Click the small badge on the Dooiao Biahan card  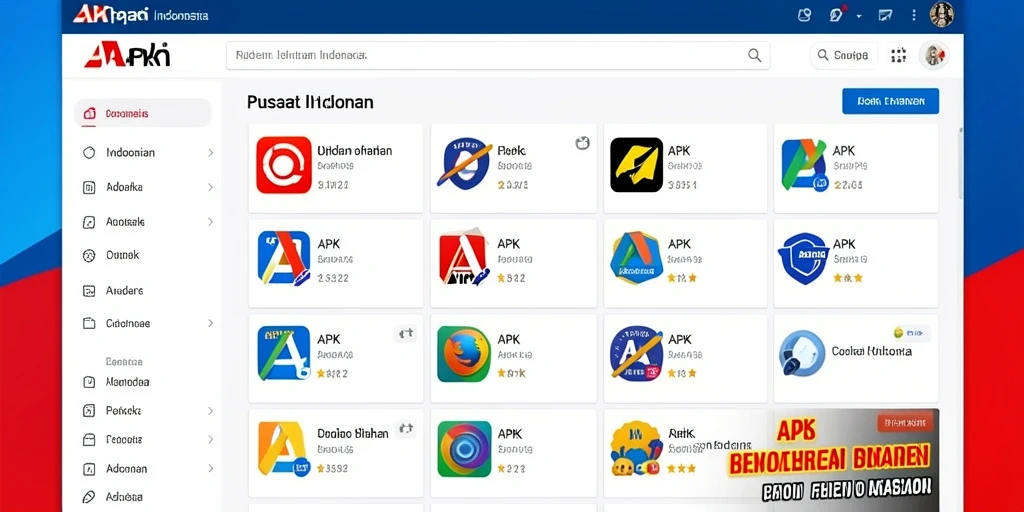click(x=406, y=428)
